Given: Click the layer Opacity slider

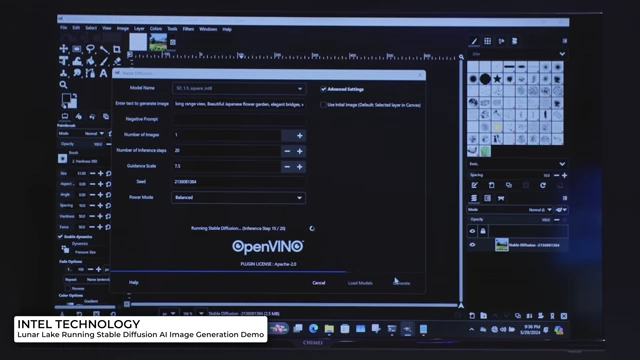Looking at the screenshot, I should (x=510, y=220).
